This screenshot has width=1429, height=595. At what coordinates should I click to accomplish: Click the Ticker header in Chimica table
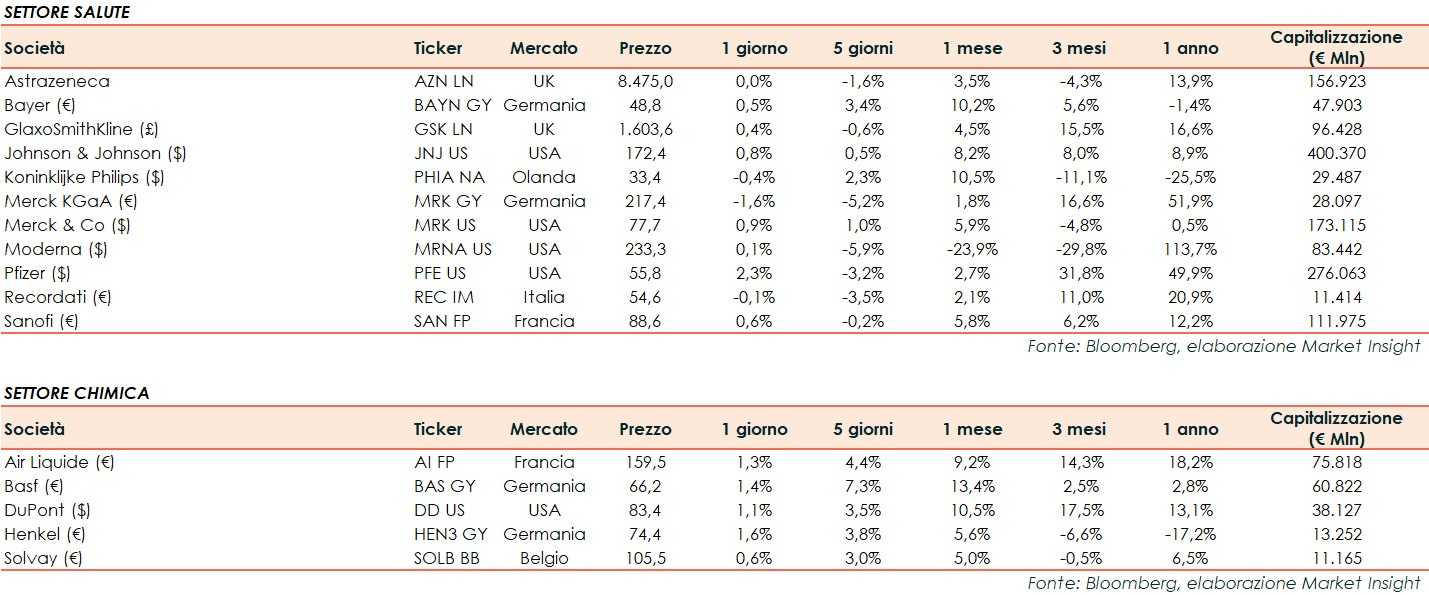click(438, 429)
